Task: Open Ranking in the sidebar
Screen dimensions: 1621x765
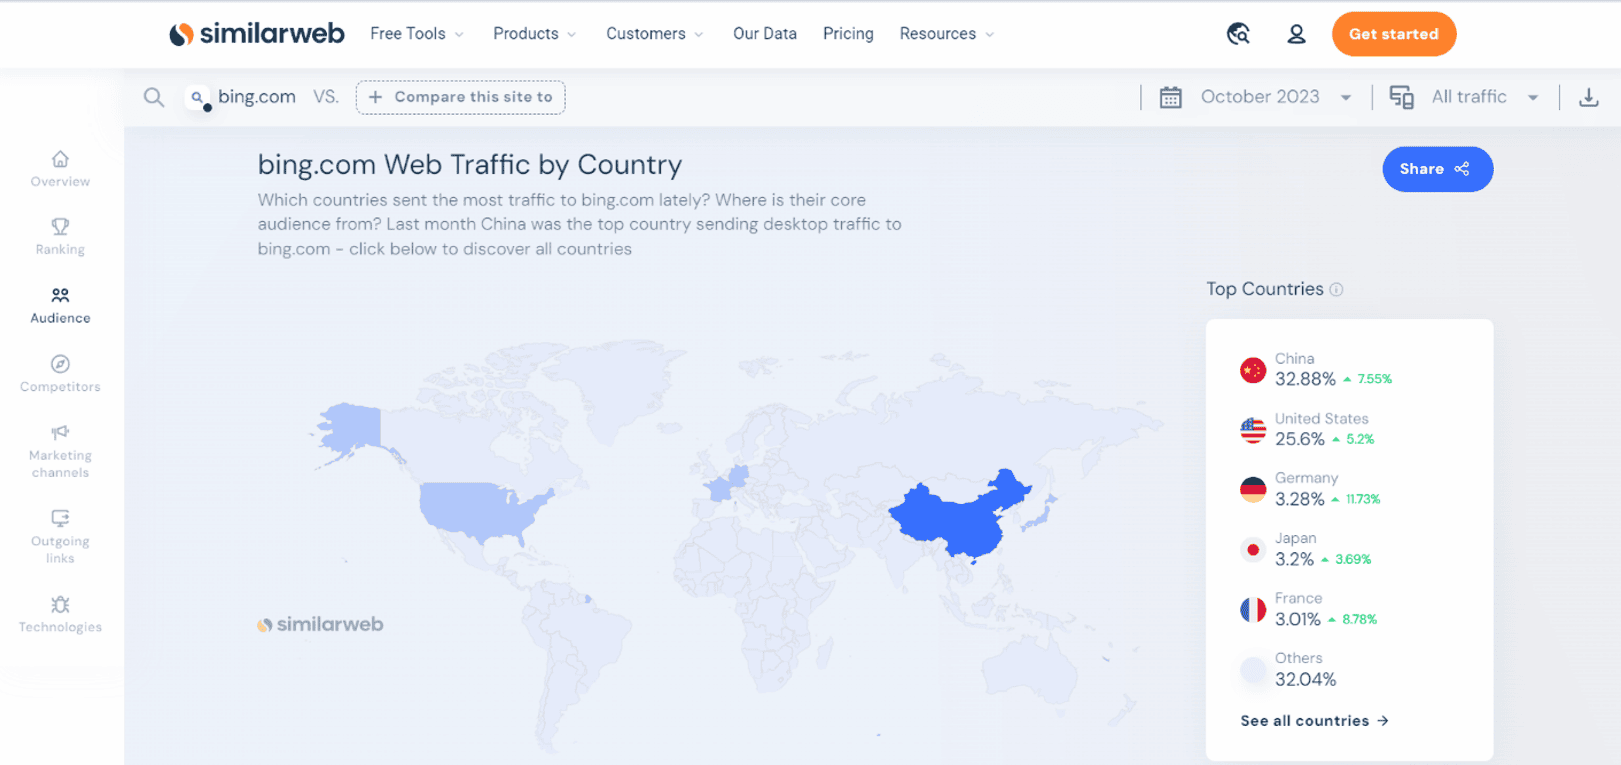Action: pos(60,237)
